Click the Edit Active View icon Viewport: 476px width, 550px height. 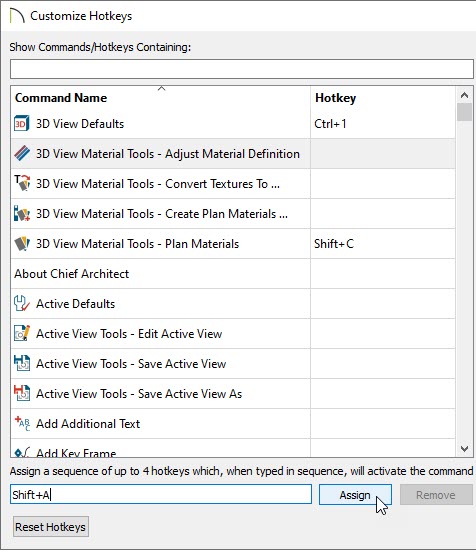click(22, 334)
